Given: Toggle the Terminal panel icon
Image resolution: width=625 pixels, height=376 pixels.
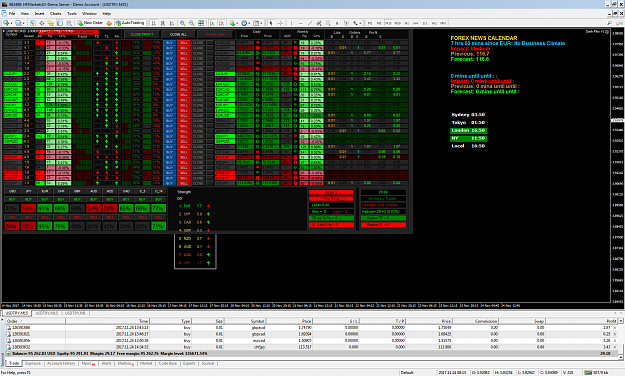Looking at the screenshot, I should click(x=60, y=23).
